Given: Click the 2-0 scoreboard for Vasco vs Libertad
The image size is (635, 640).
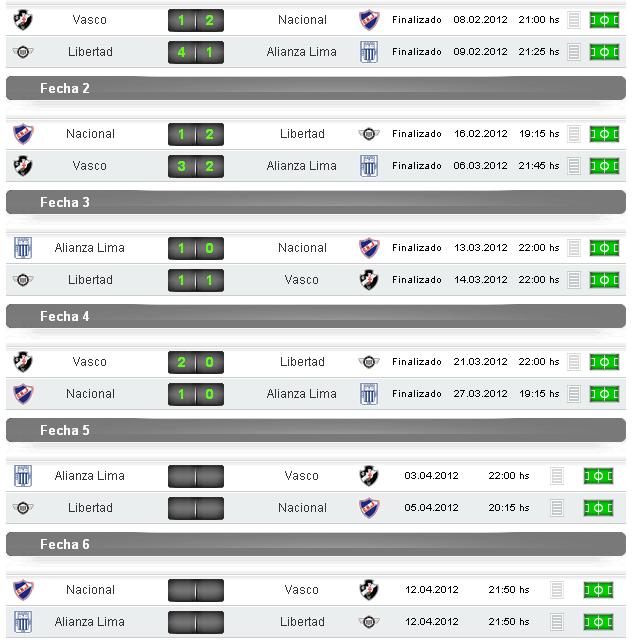Looking at the screenshot, I should pyautogui.click(x=196, y=362).
